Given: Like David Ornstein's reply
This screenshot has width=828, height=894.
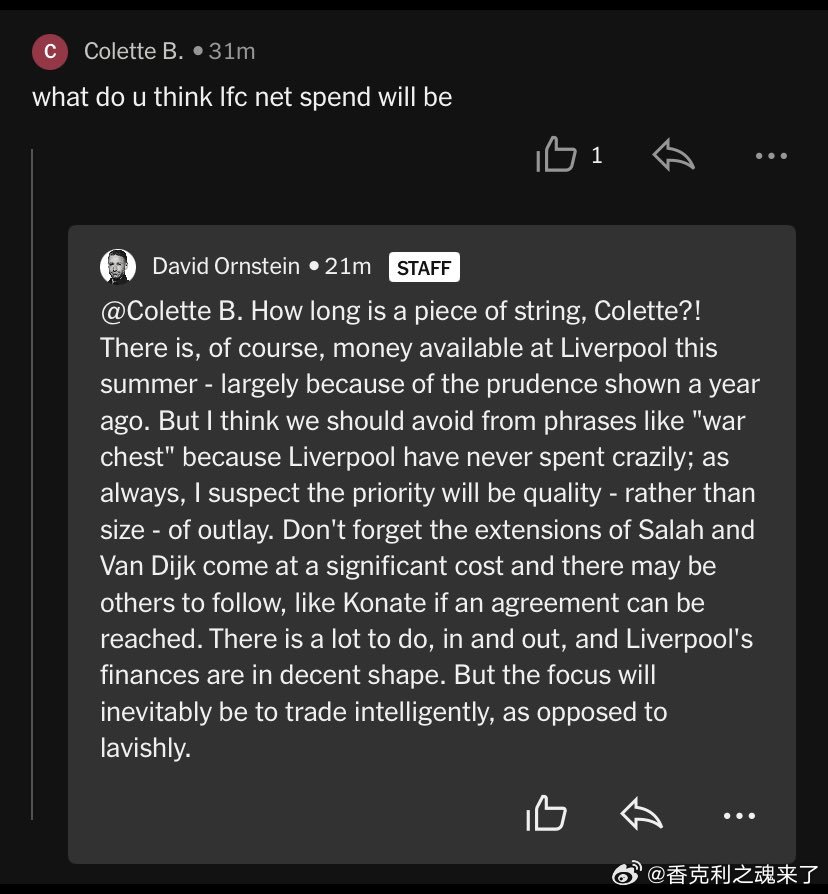Looking at the screenshot, I should click(x=546, y=815).
